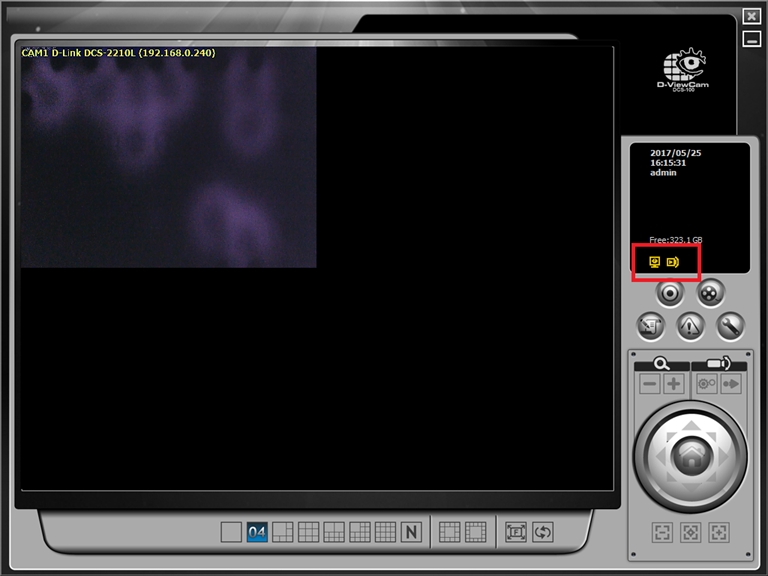Click the round record button
The height and width of the screenshot is (576, 768).
(x=670, y=293)
